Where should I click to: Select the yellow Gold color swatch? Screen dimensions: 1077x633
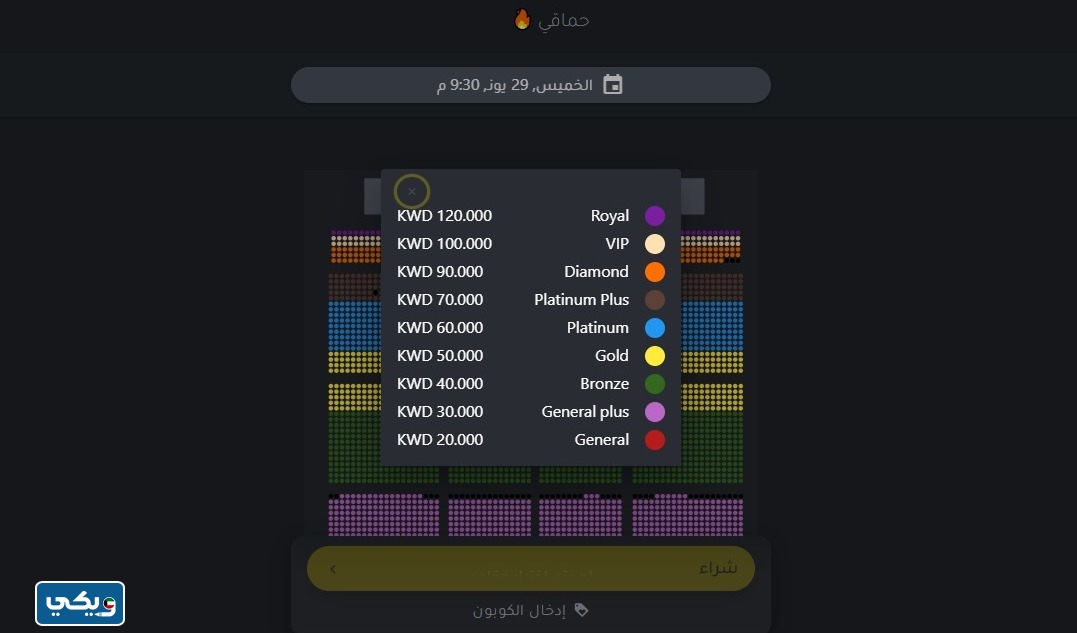pos(655,356)
